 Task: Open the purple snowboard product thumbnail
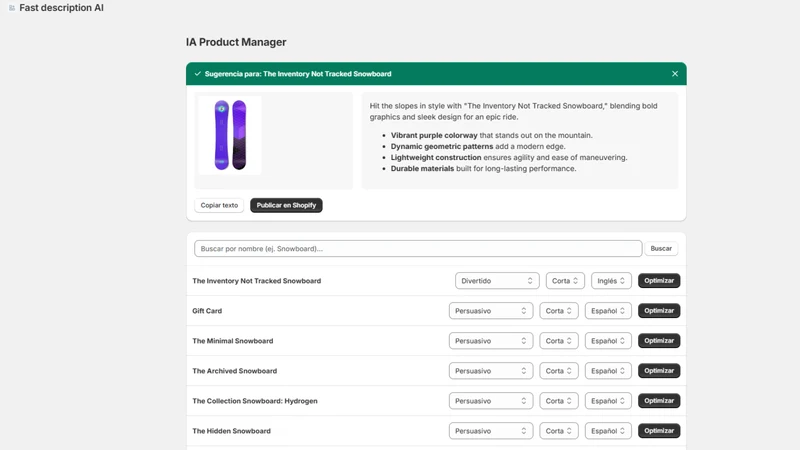pos(230,135)
